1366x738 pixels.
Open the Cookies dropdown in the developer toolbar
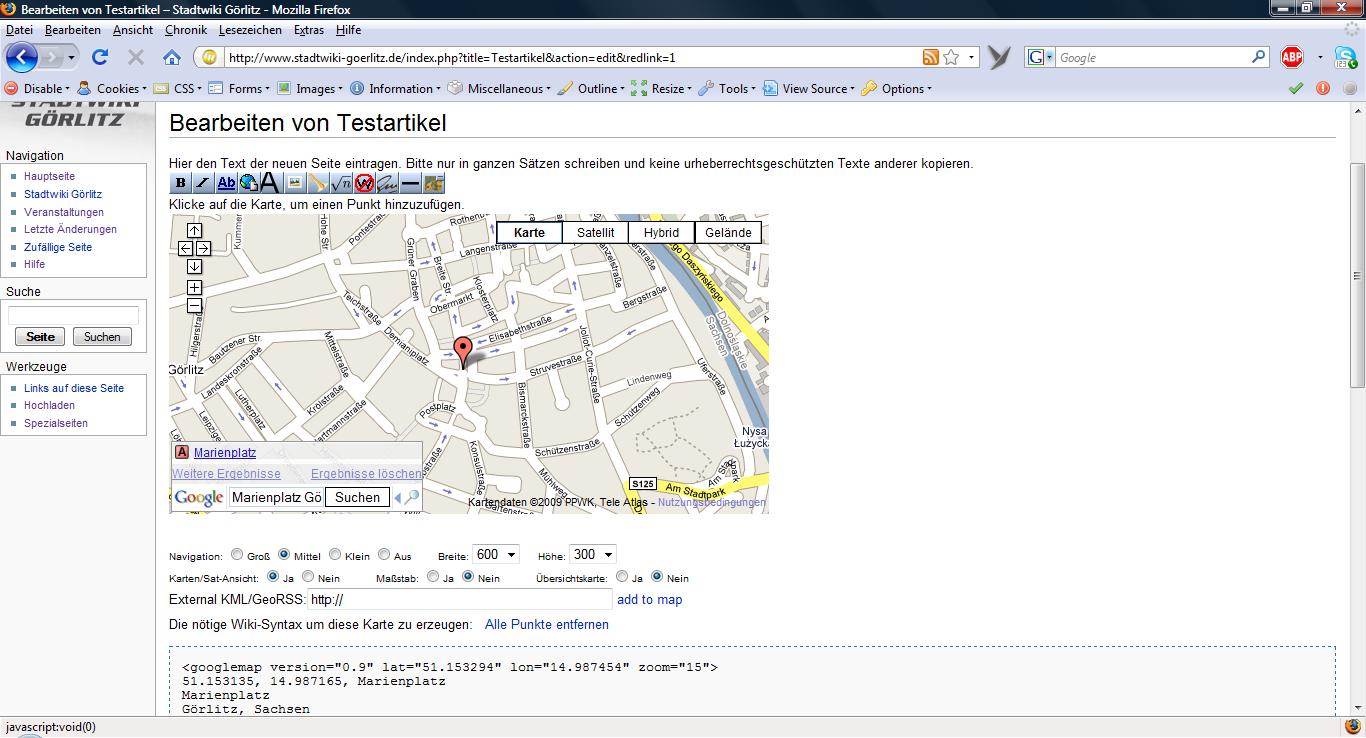111,88
